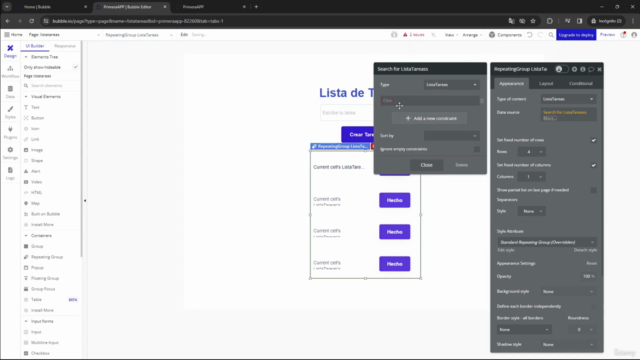The height and width of the screenshot is (360, 640).
Task: Select the Group Focus container element
Action: [43, 289]
